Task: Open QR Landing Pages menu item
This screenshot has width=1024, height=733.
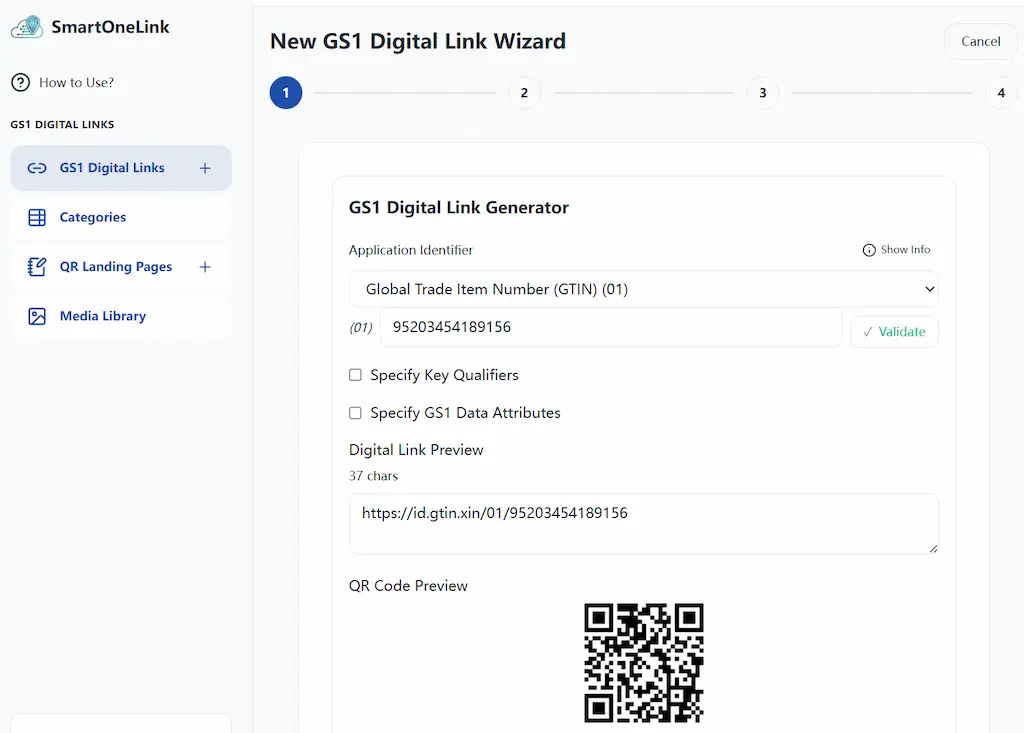Action: (x=121, y=267)
